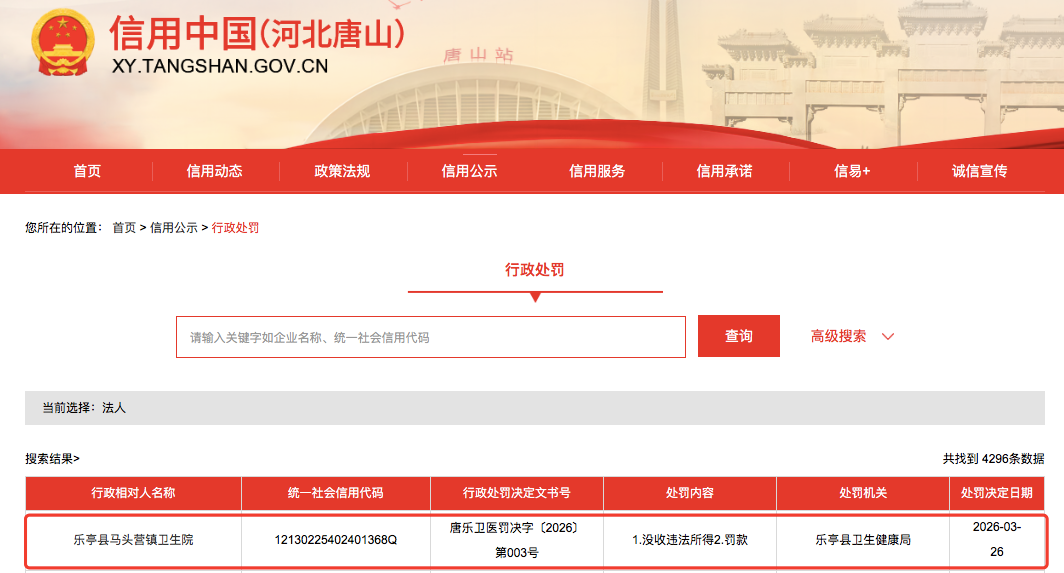Go to 政策法规 in navigation bar
Viewport: 1064px width, 573px height.
click(x=342, y=171)
